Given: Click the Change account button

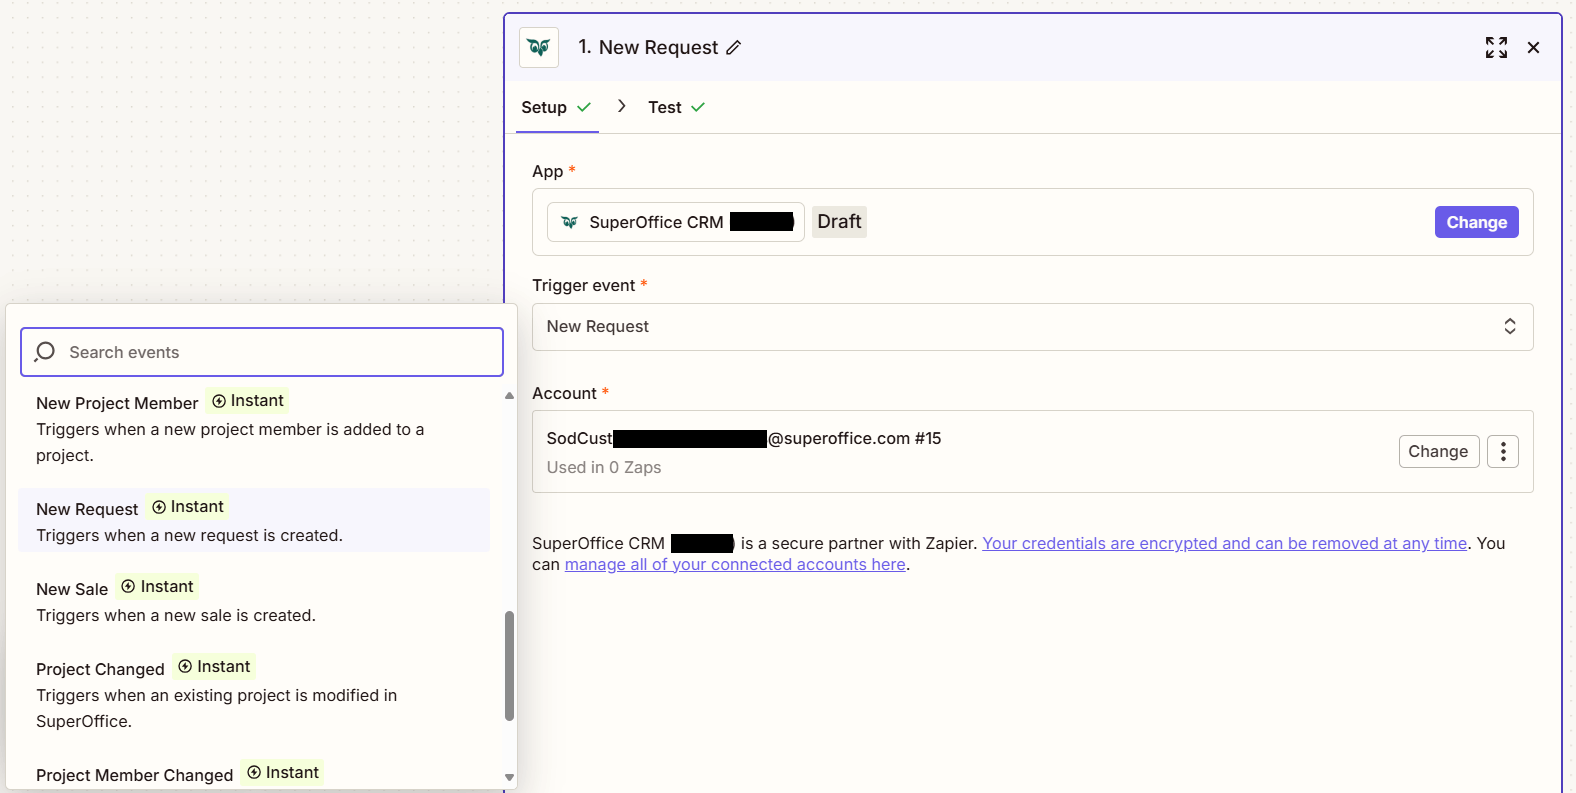Looking at the screenshot, I should pos(1438,451).
